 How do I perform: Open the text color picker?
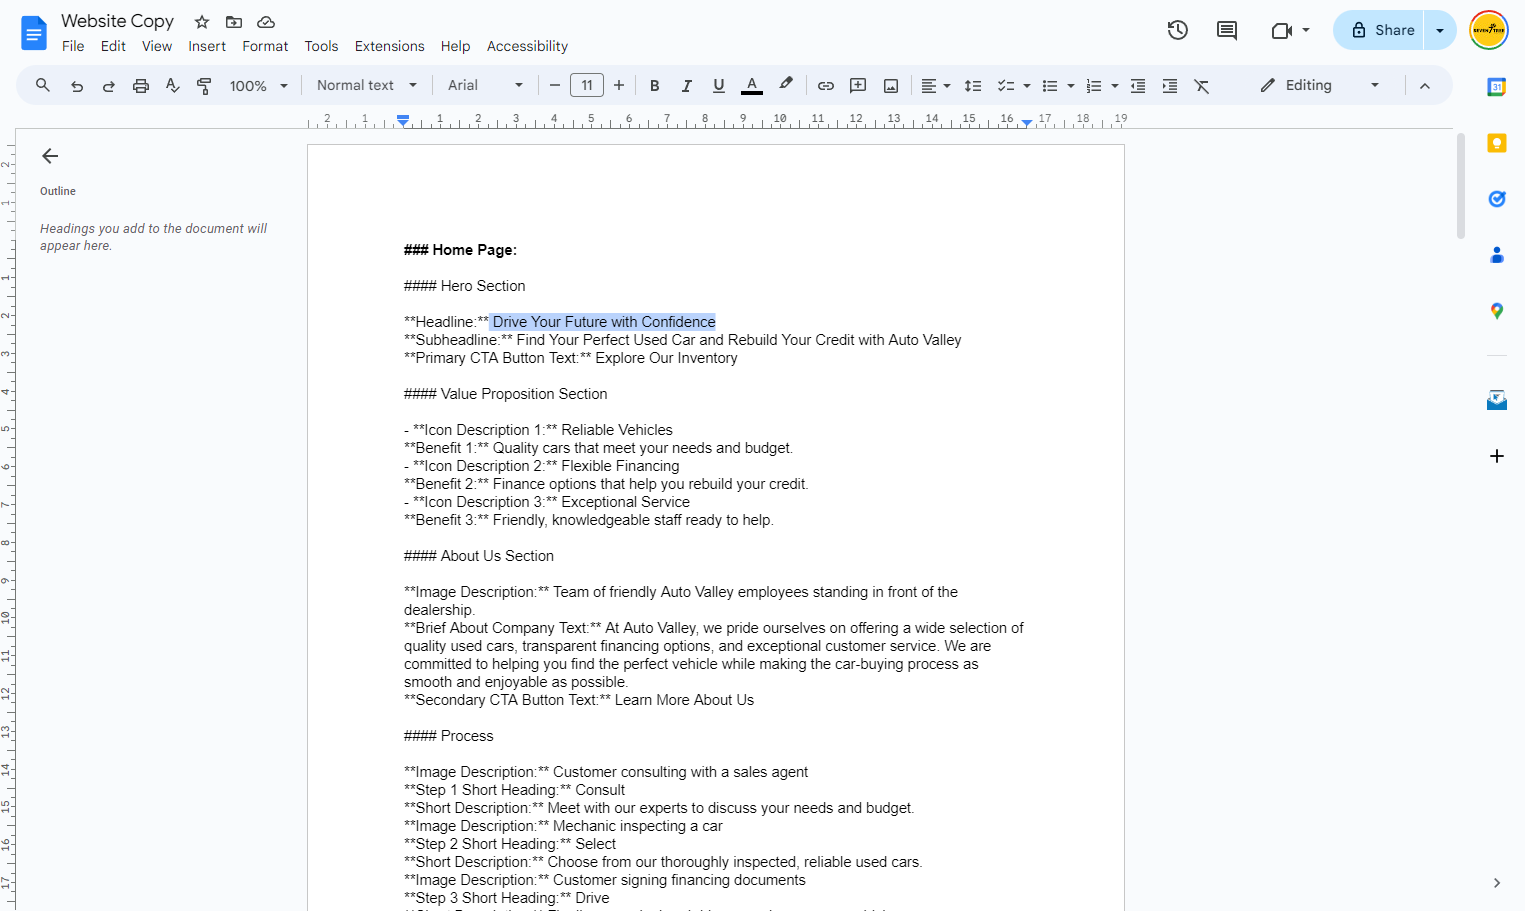(752, 86)
